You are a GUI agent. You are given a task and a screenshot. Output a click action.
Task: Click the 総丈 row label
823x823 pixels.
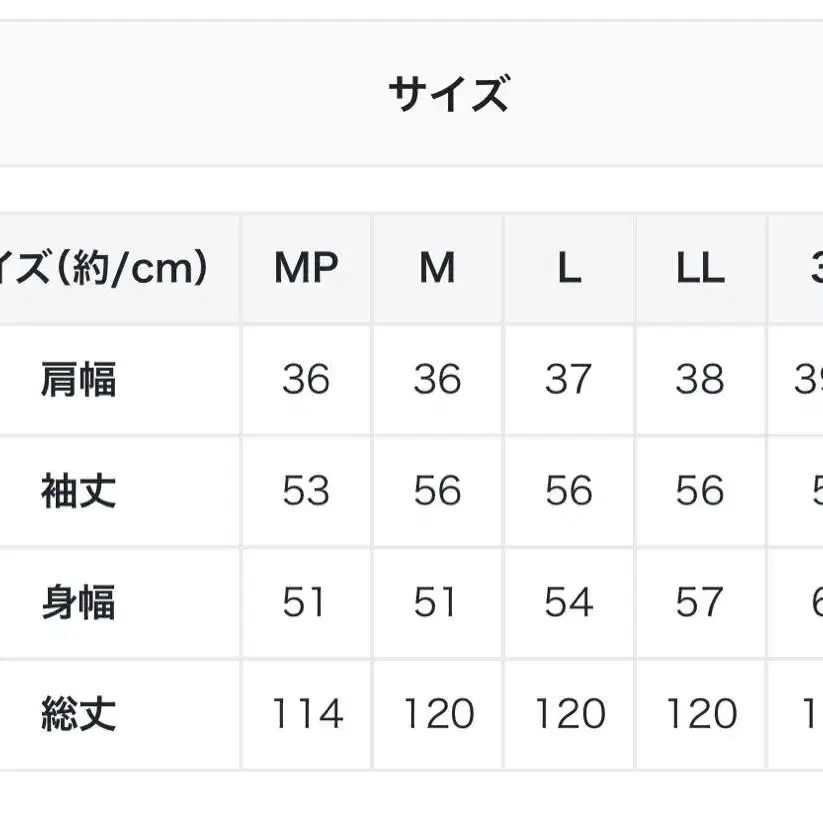[79, 714]
